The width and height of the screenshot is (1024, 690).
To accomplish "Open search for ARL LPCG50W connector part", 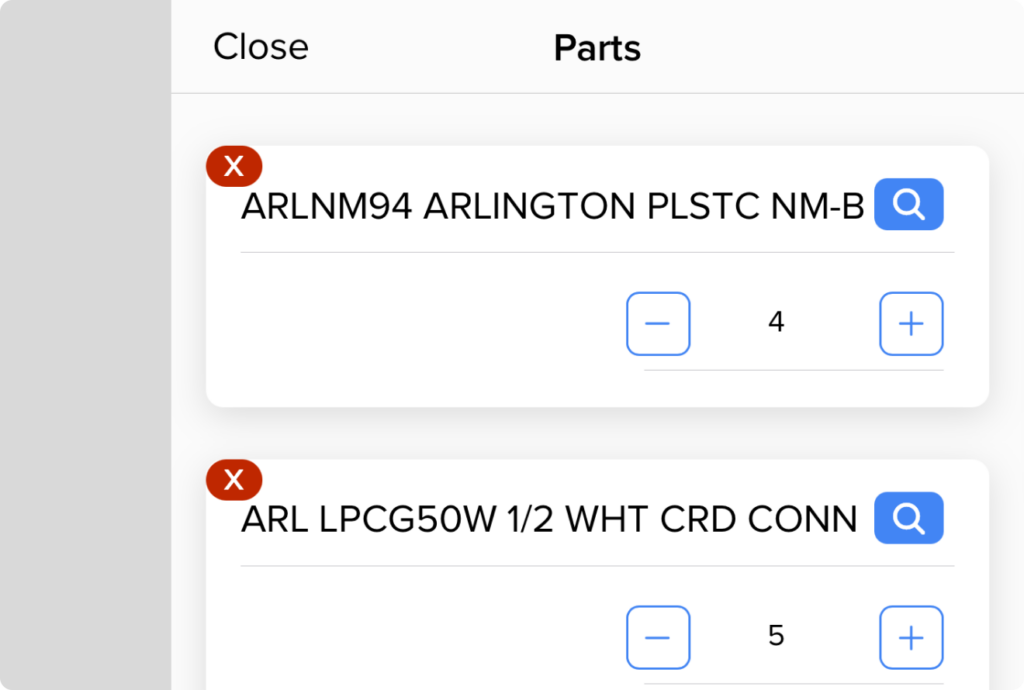I will [x=908, y=518].
